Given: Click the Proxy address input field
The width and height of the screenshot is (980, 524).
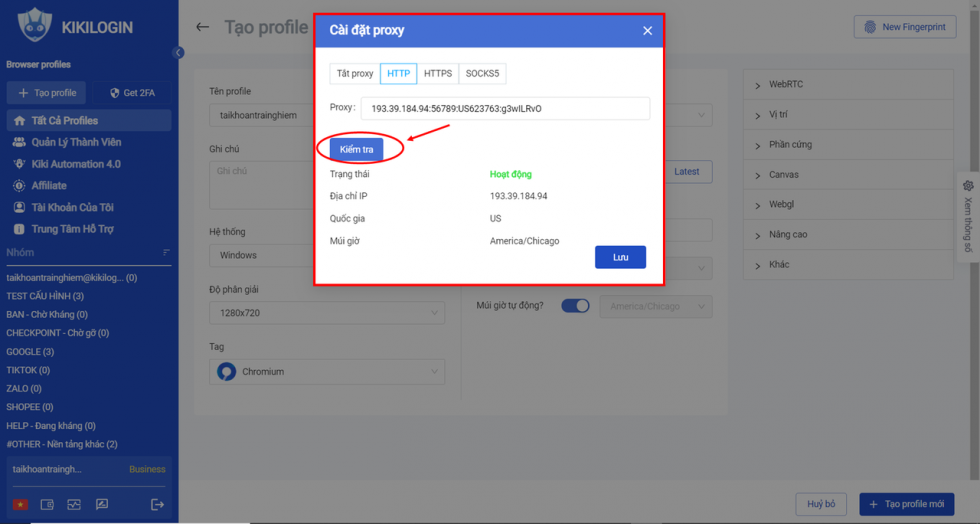Looking at the screenshot, I should (x=505, y=108).
